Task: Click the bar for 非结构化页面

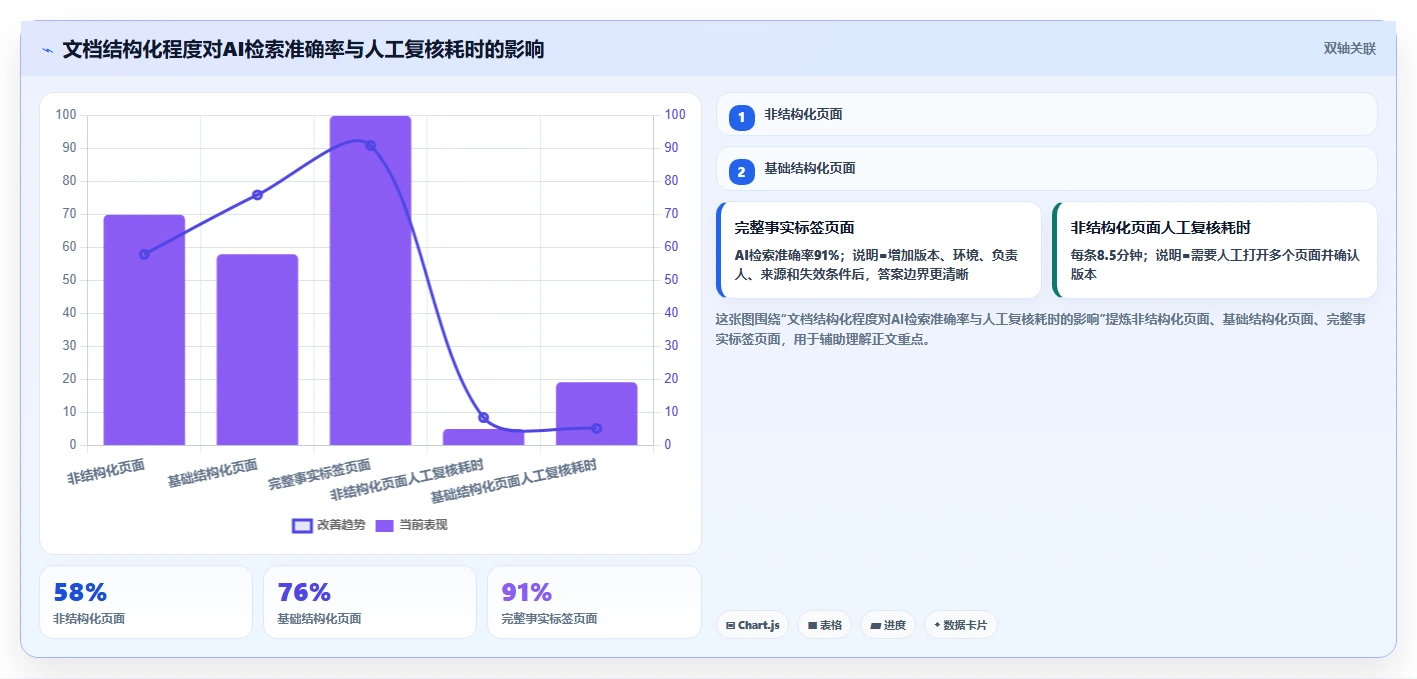Action: [x=144, y=330]
